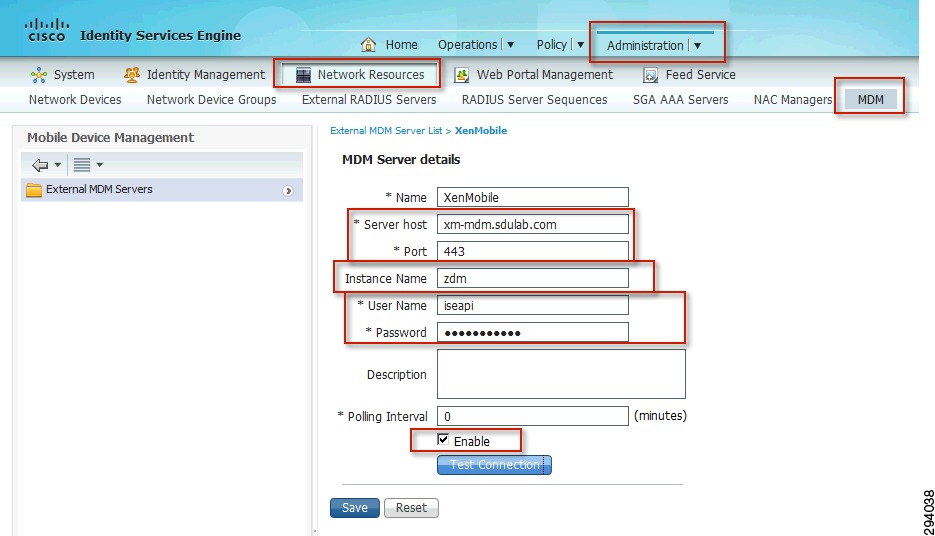Open the RADIUS Server Sequences sub-tab
The width and height of the screenshot is (935, 536).
[x=534, y=100]
